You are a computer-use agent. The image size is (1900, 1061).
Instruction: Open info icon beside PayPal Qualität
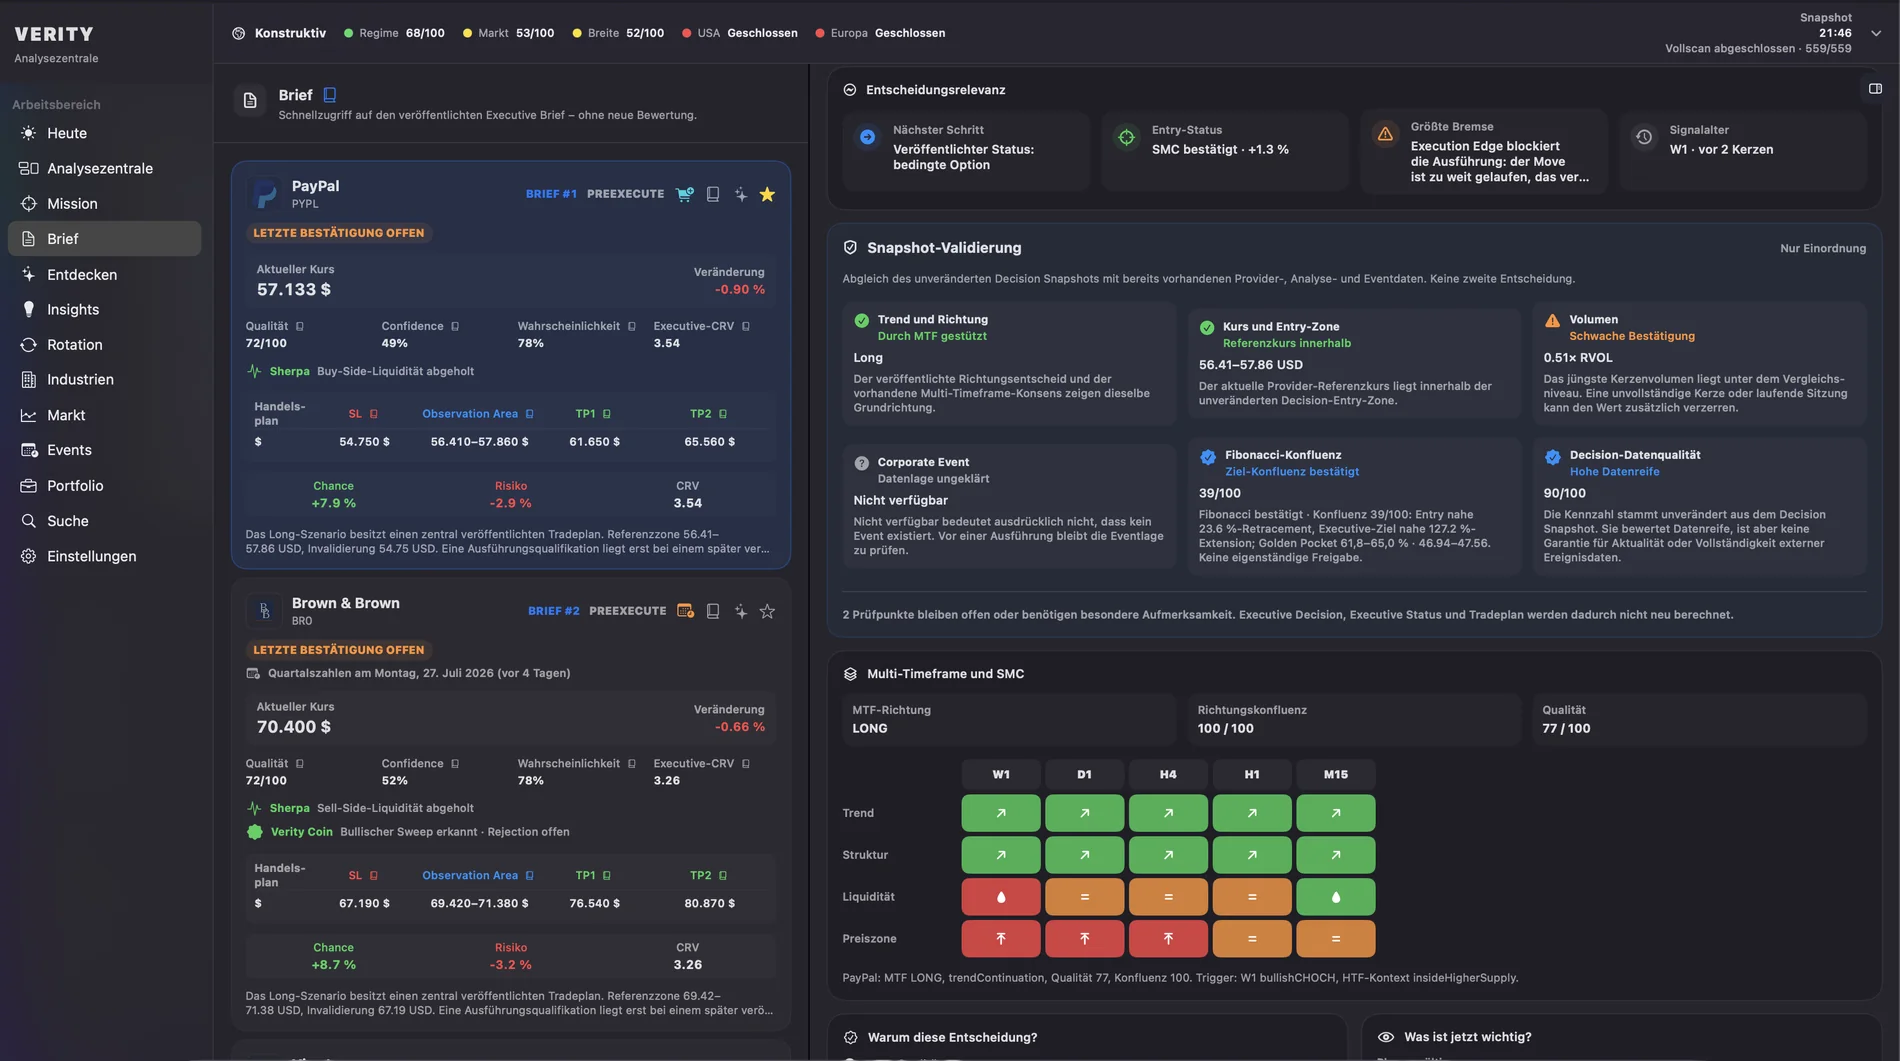point(300,326)
